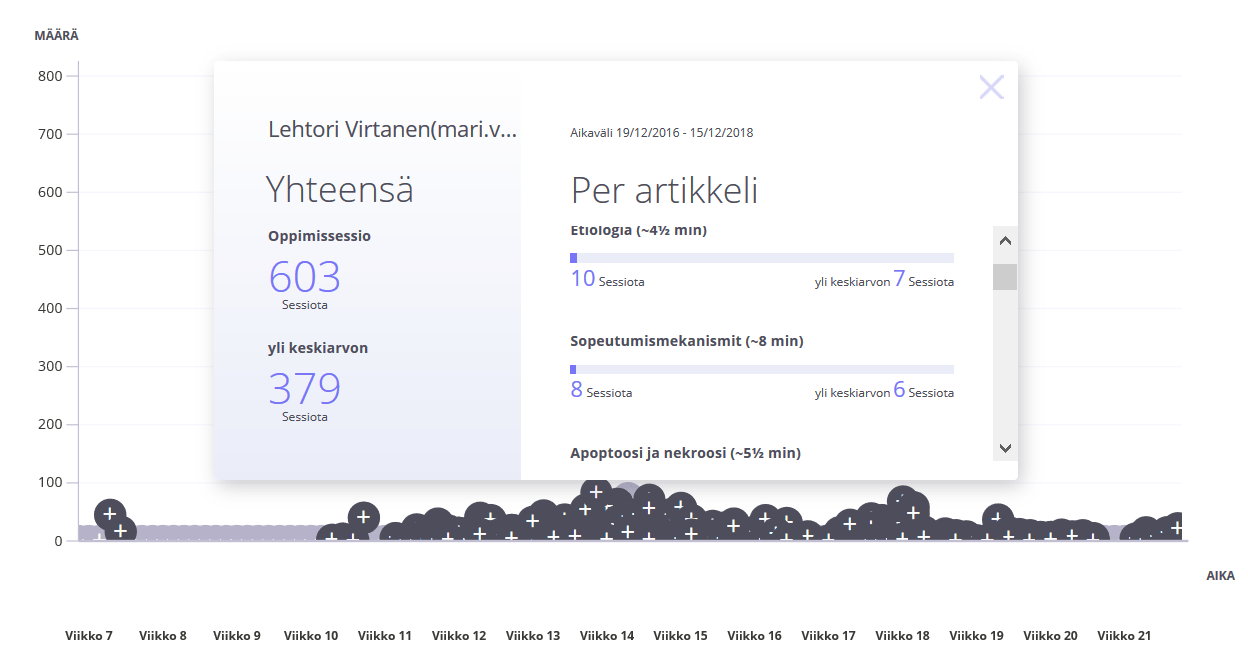The image size is (1248, 664).
Task: Close the Lehtori Virtanen statistics popup
Action: click(991, 88)
